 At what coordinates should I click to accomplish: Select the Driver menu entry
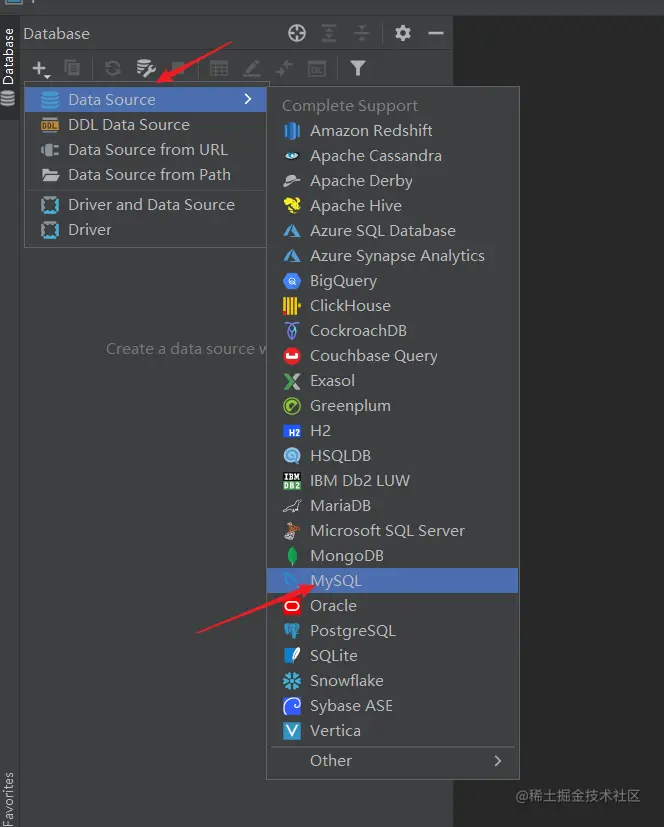click(x=146, y=230)
